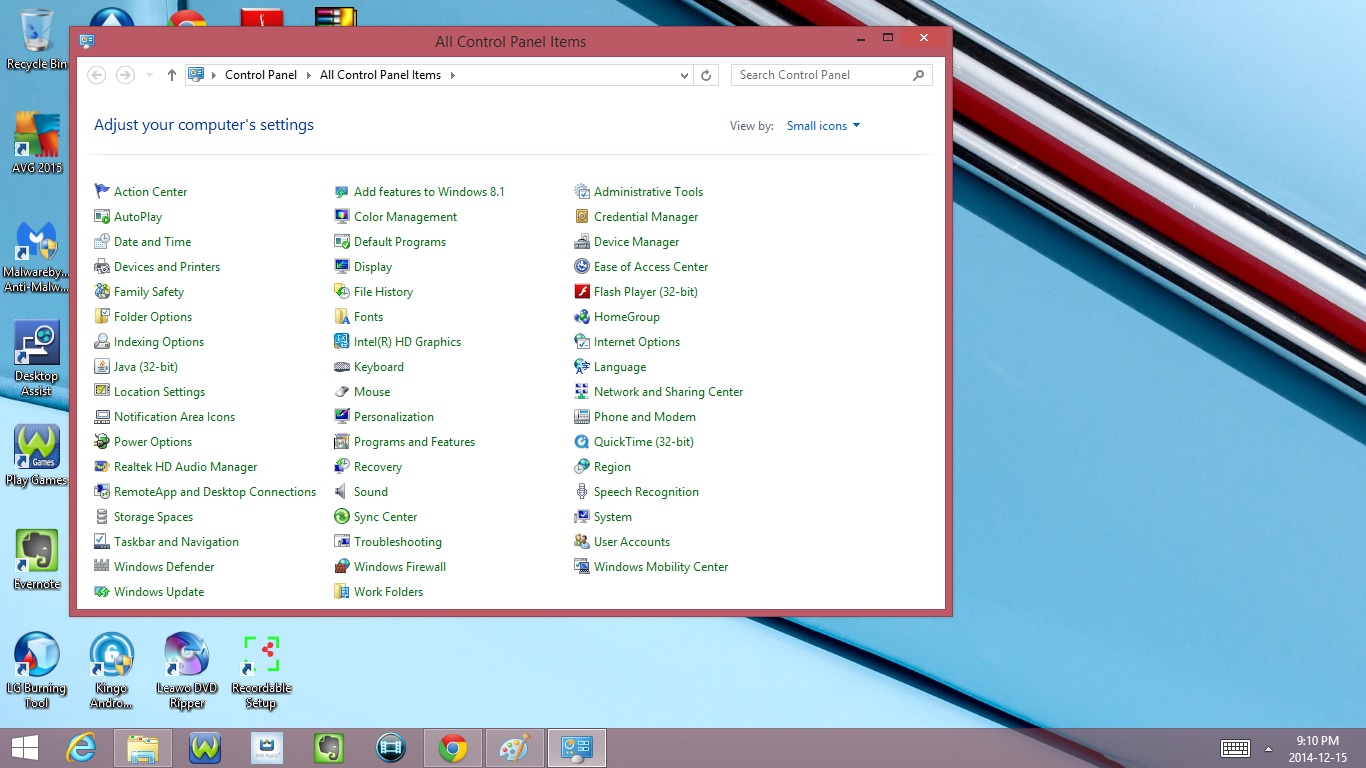
Task: Click the Windows Update icon
Action: [102, 591]
